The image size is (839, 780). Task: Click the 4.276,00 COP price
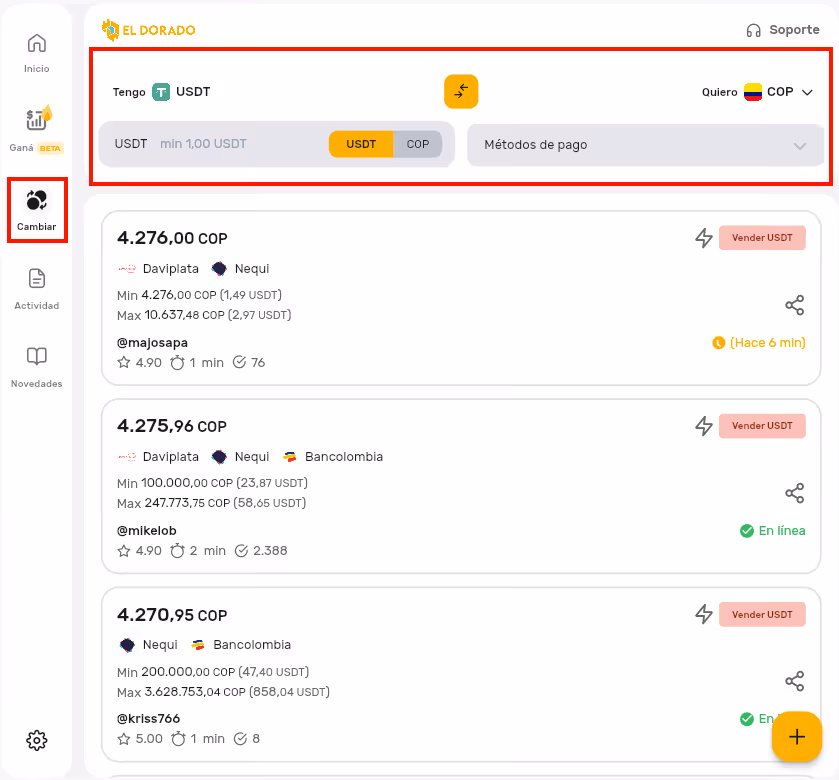click(x=172, y=238)
